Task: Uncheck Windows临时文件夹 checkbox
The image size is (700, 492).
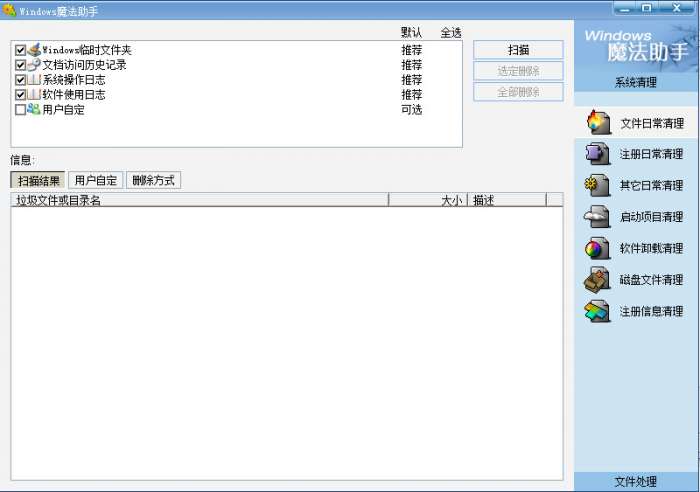Action: (20, 50)
